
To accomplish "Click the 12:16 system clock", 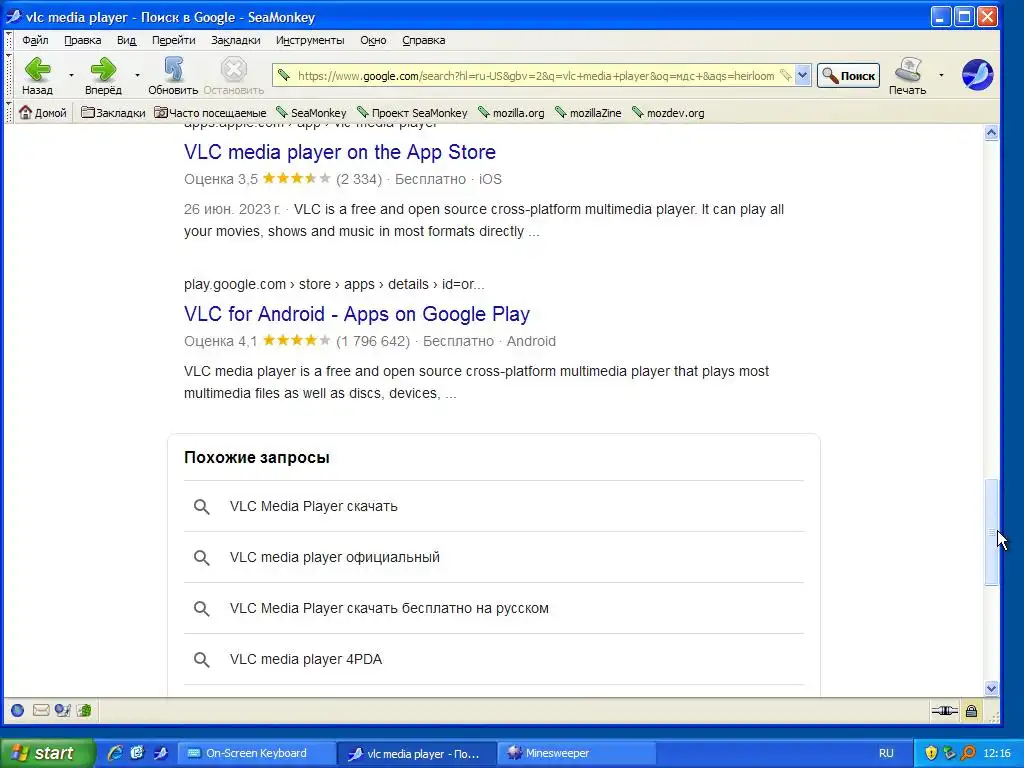I will coord(997,753).
